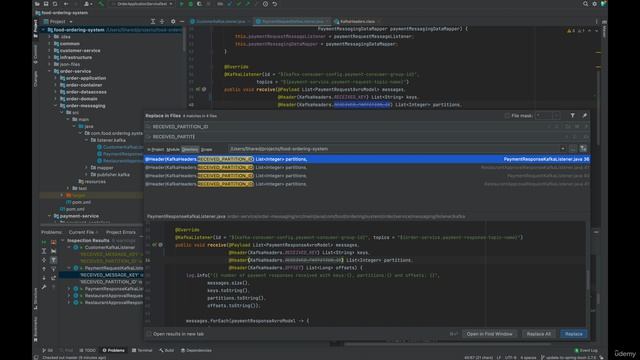
Task: Select In Project scope
Action: [156, 149]
